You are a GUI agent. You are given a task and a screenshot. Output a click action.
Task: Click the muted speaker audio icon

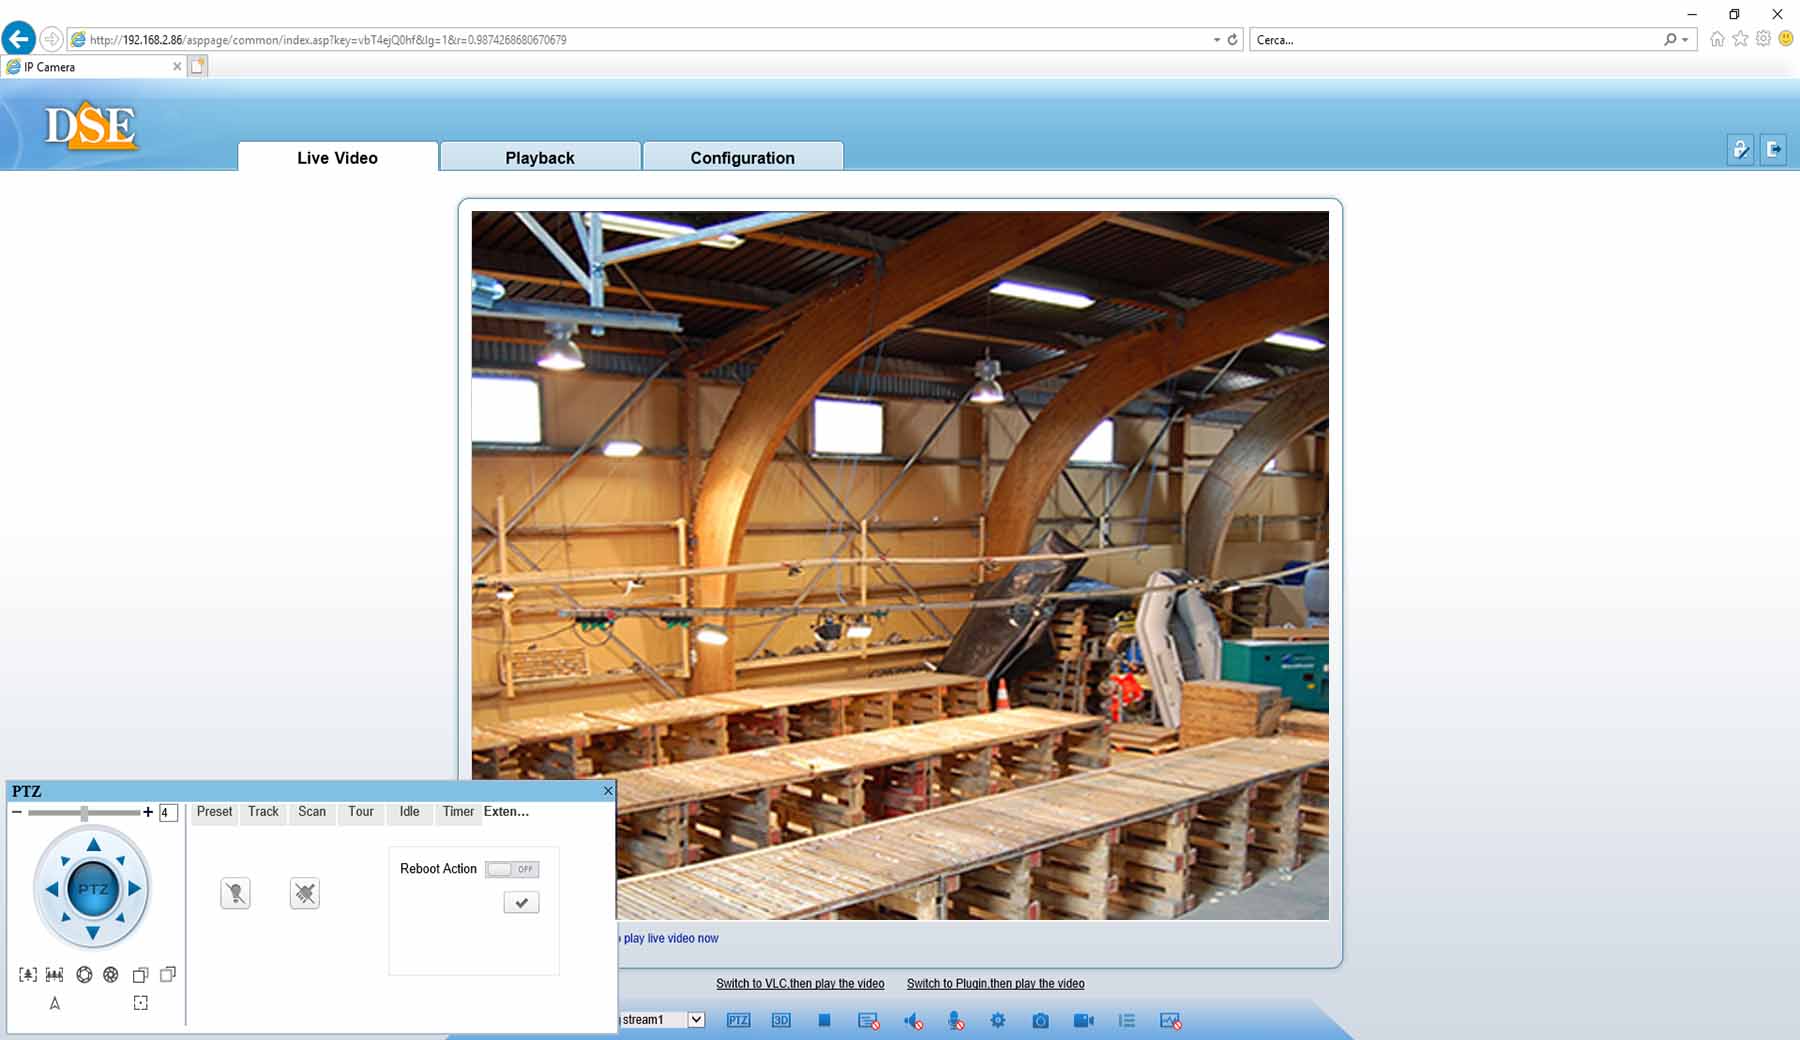[x=913, y=1020]
